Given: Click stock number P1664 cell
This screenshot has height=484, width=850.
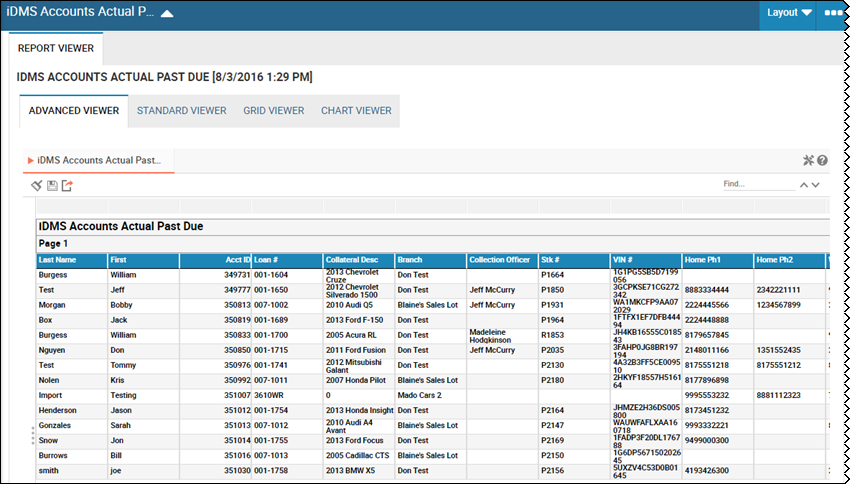Looking at the screenshot, I should click(x=575, y=275).
